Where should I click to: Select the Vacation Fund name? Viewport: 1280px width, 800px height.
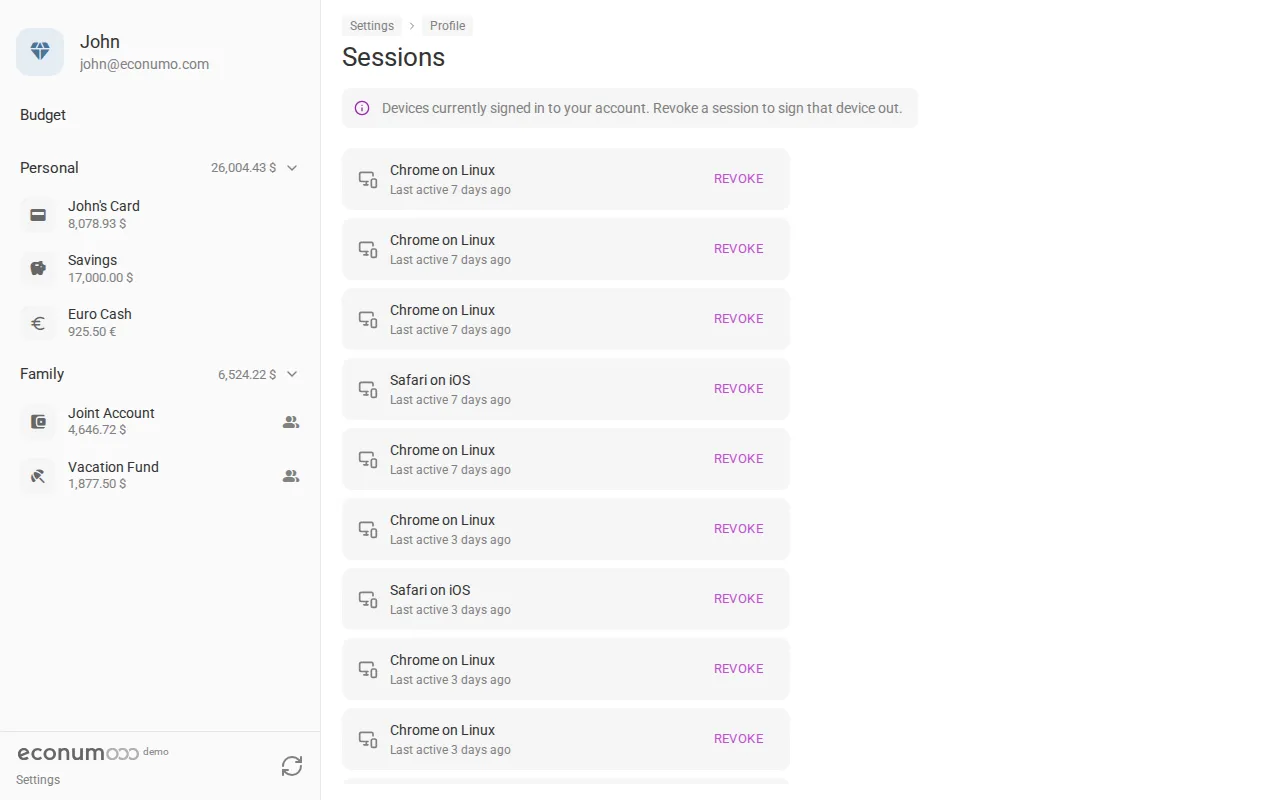(x=113, y=467)
